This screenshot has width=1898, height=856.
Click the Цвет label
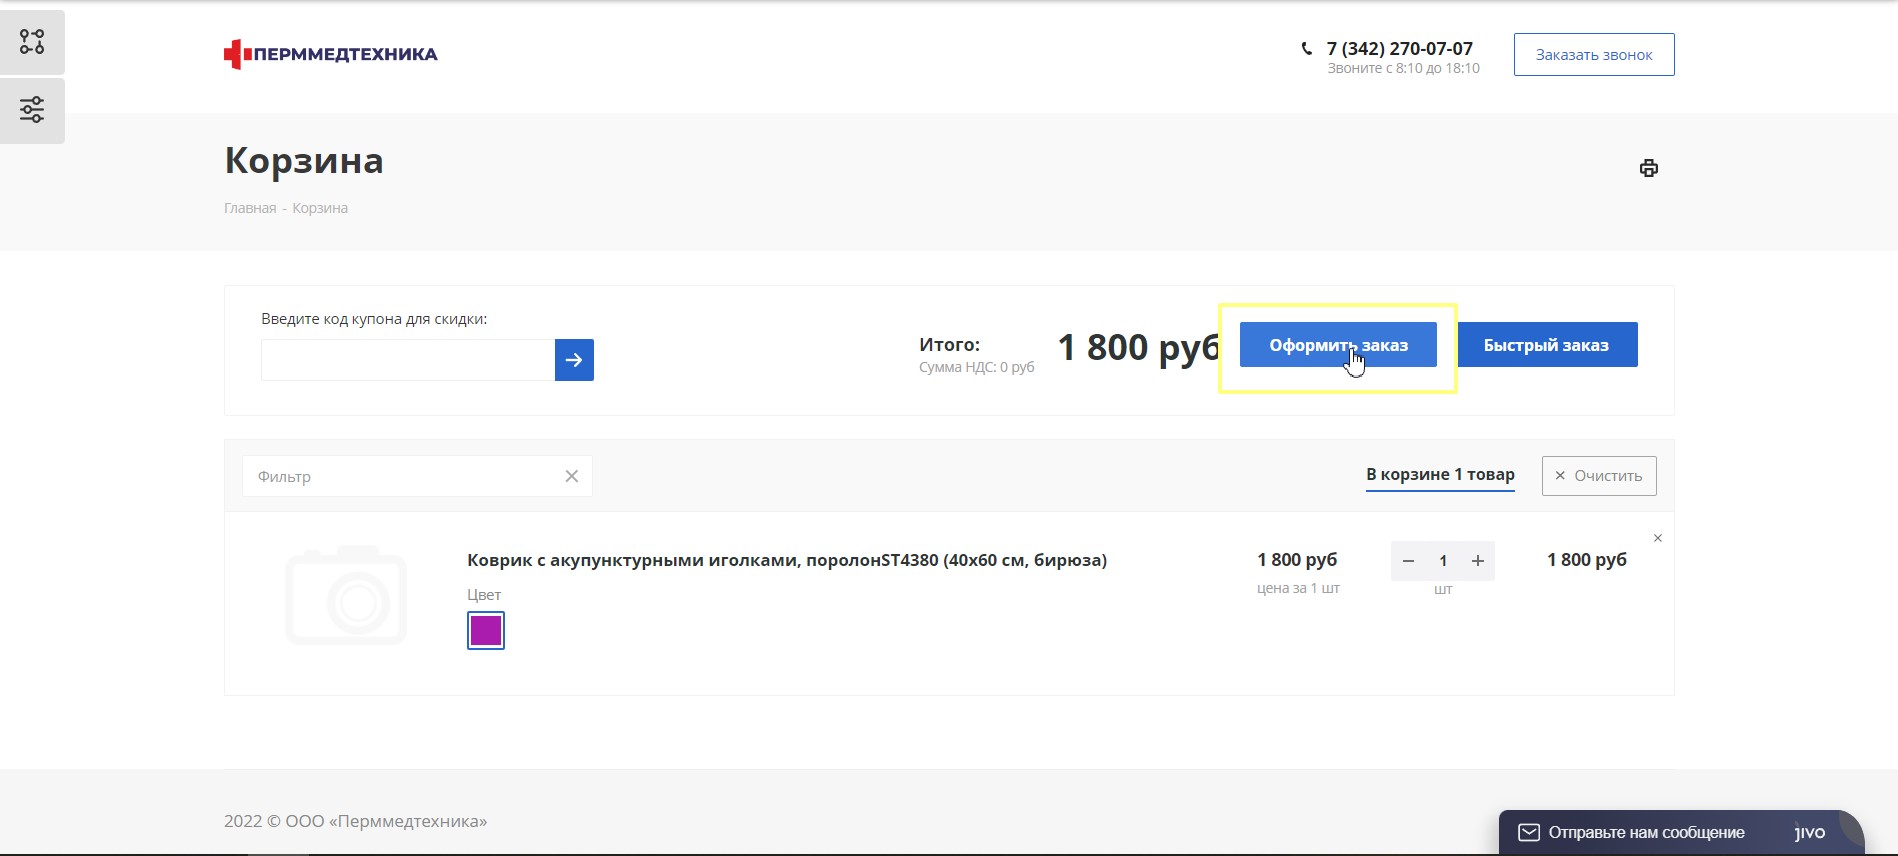tap(484, 594)
